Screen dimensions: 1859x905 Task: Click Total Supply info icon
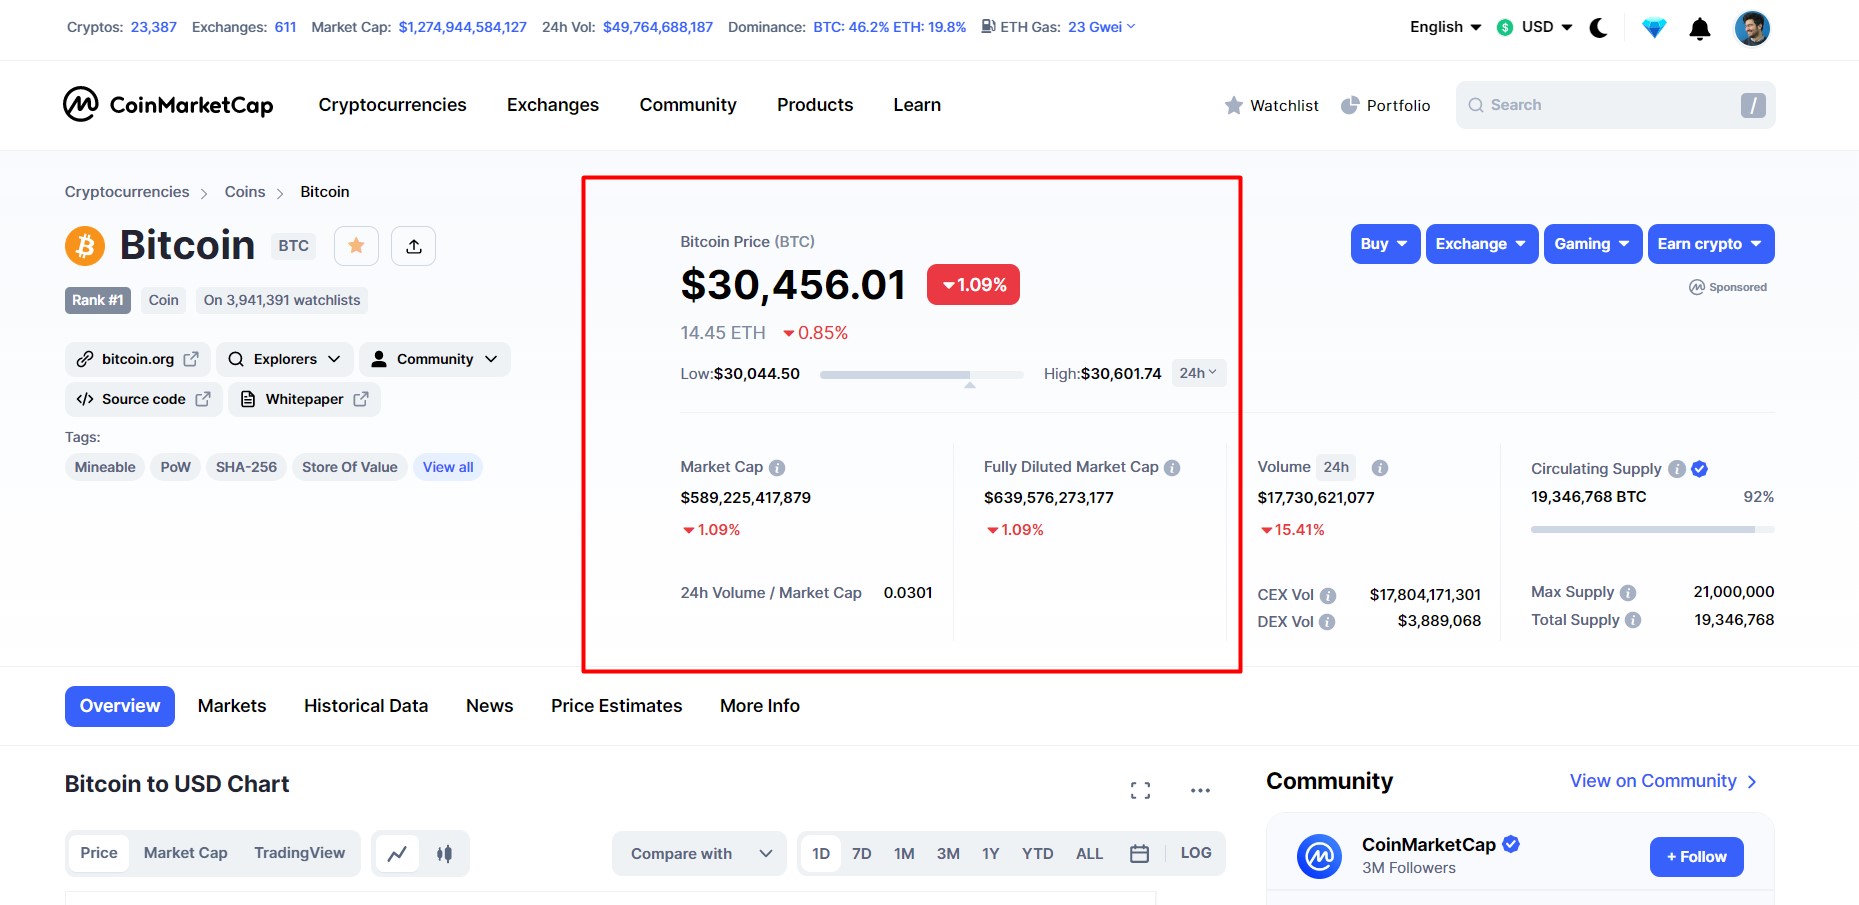pos(1633,620)
